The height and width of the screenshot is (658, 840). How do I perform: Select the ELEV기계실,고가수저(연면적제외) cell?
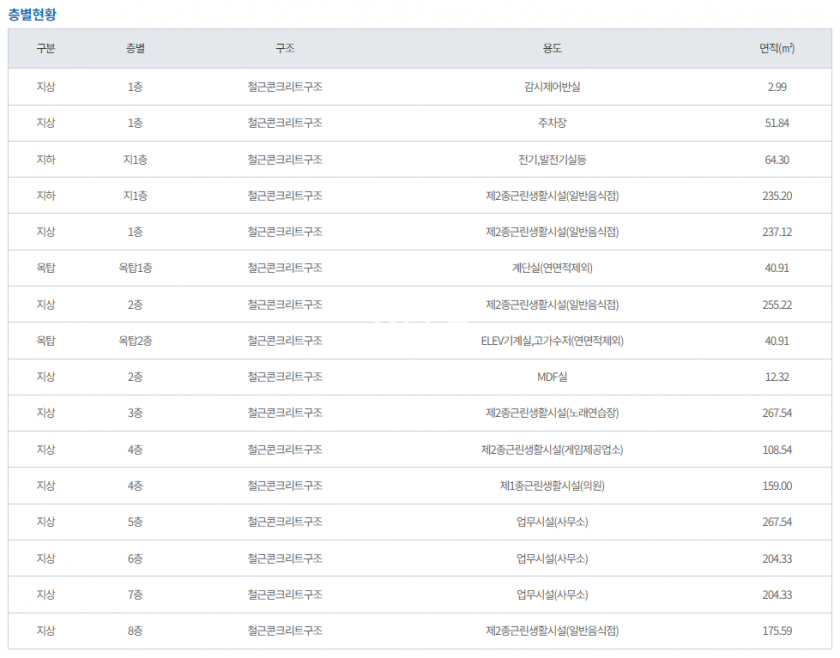[x=552, y=341]
